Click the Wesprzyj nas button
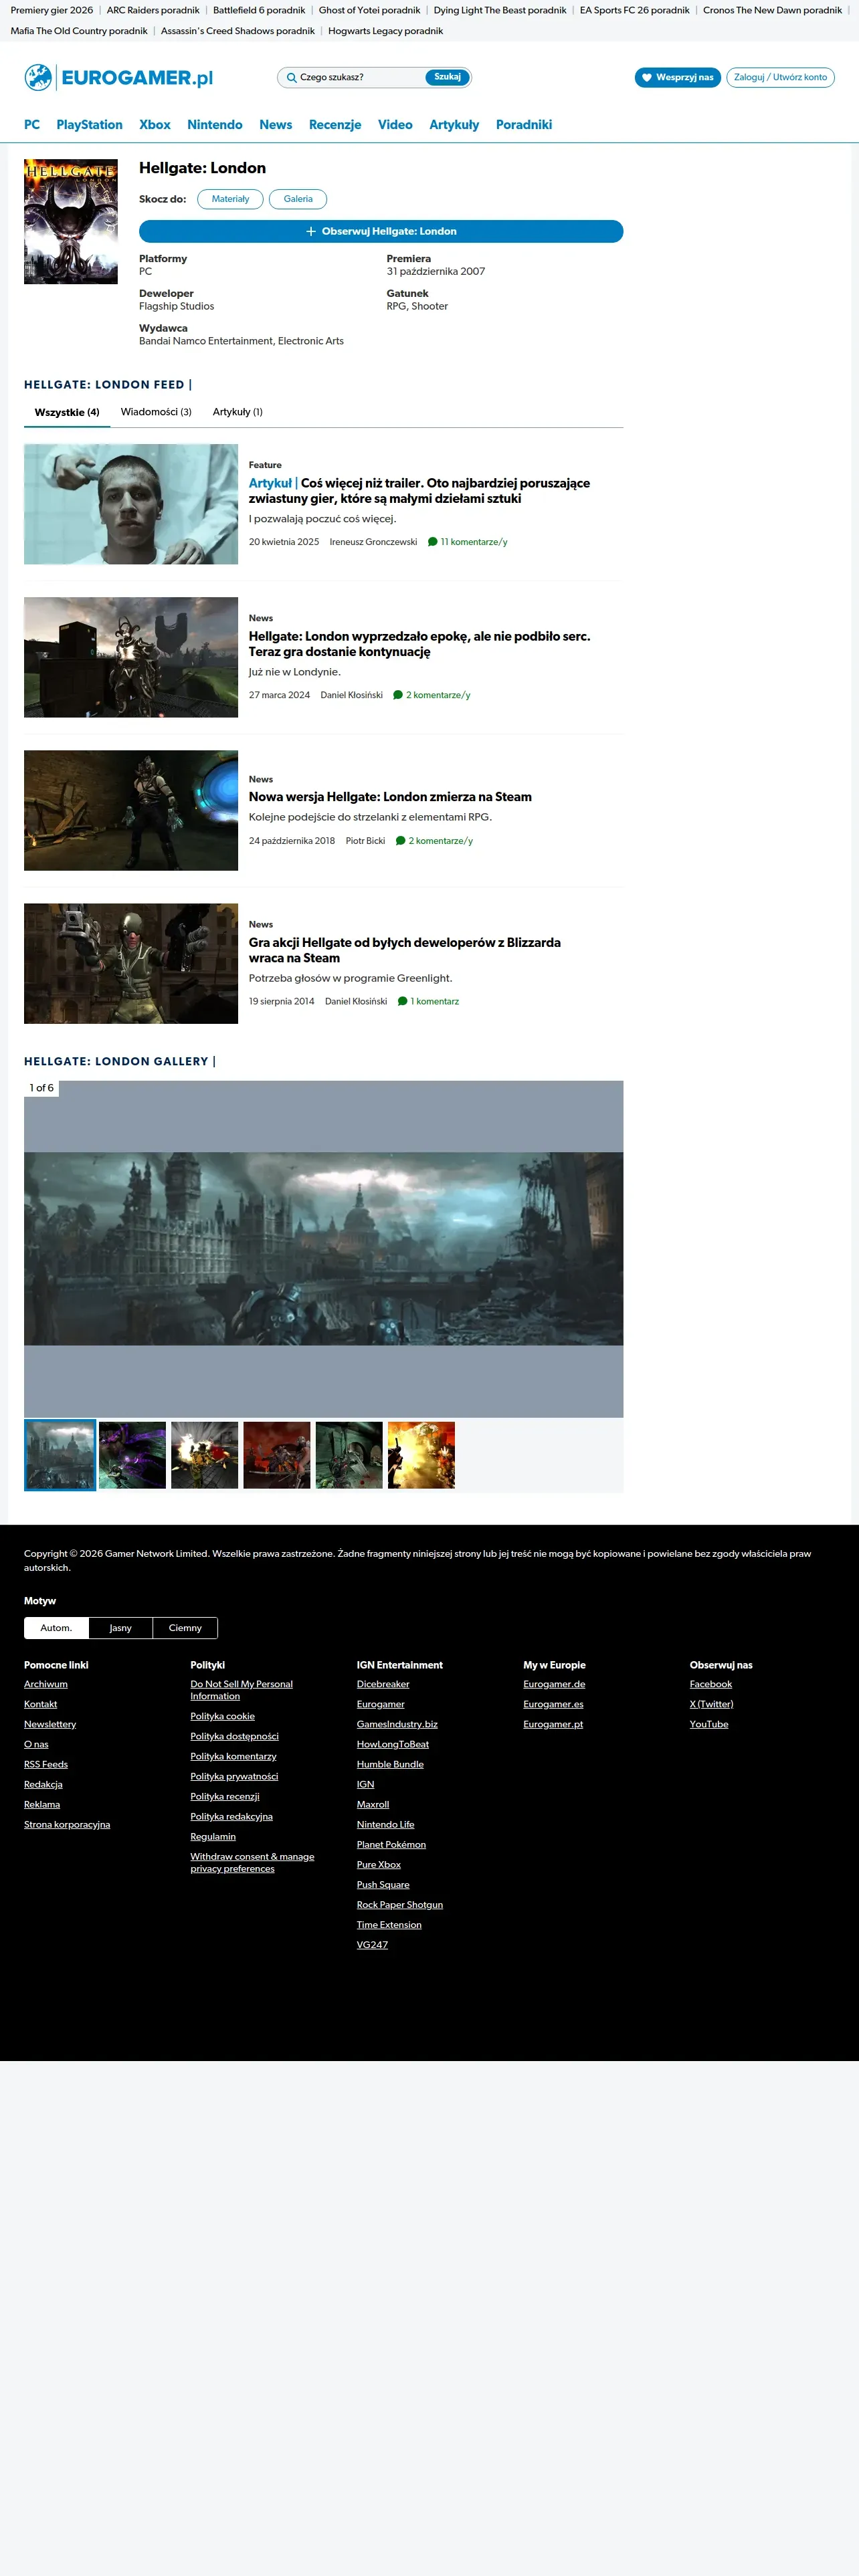 pyautogui.click(x=677, y=77)
